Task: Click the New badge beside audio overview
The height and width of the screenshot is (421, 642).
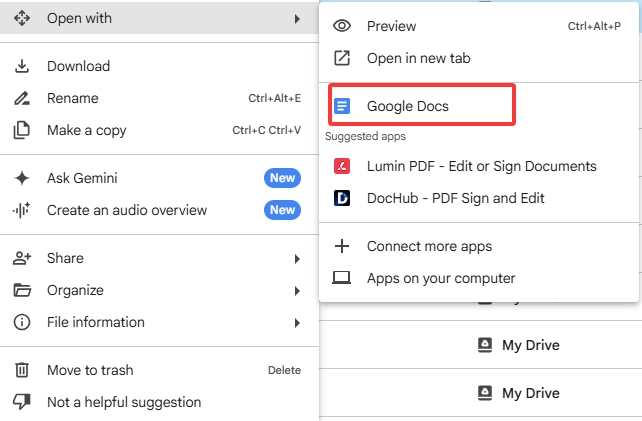Action: point(283,210)
